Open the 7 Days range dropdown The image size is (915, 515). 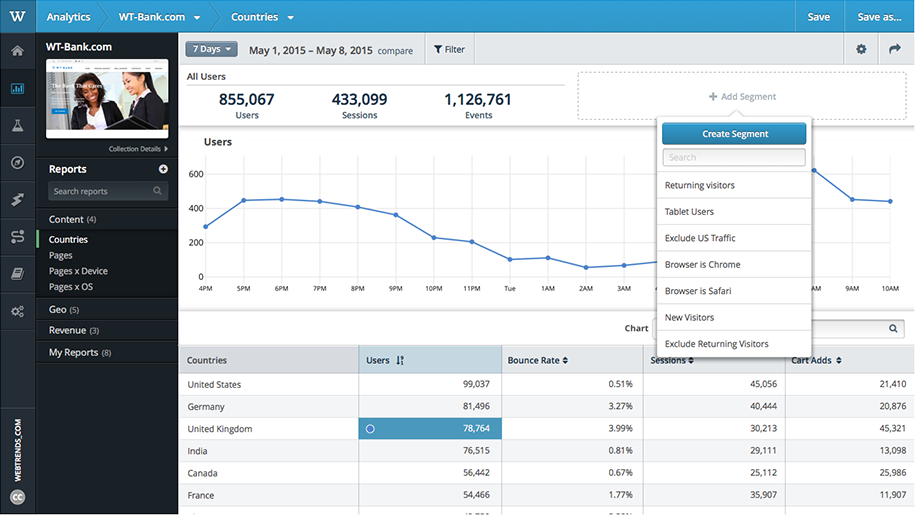(x=211, y=49)
